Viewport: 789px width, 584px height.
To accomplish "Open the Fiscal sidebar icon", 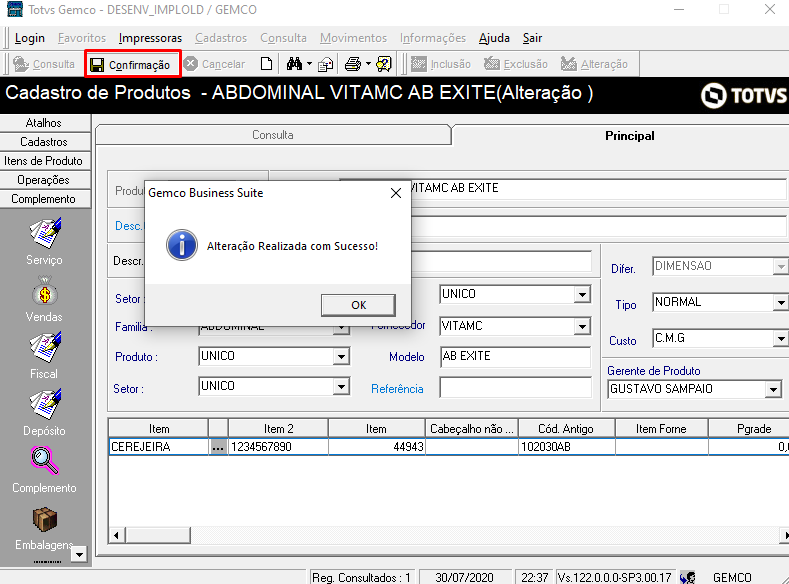I will click(x=45, y=348).
